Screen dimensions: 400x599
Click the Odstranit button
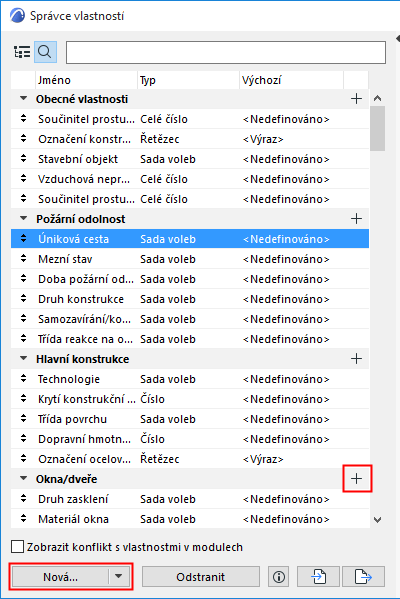tap(201, 577)
